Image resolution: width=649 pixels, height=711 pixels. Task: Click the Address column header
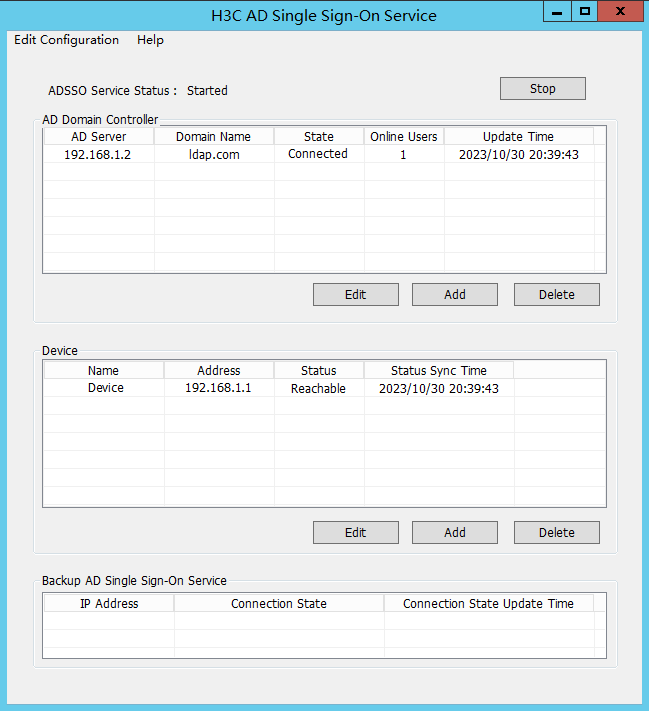pos(219,370)
